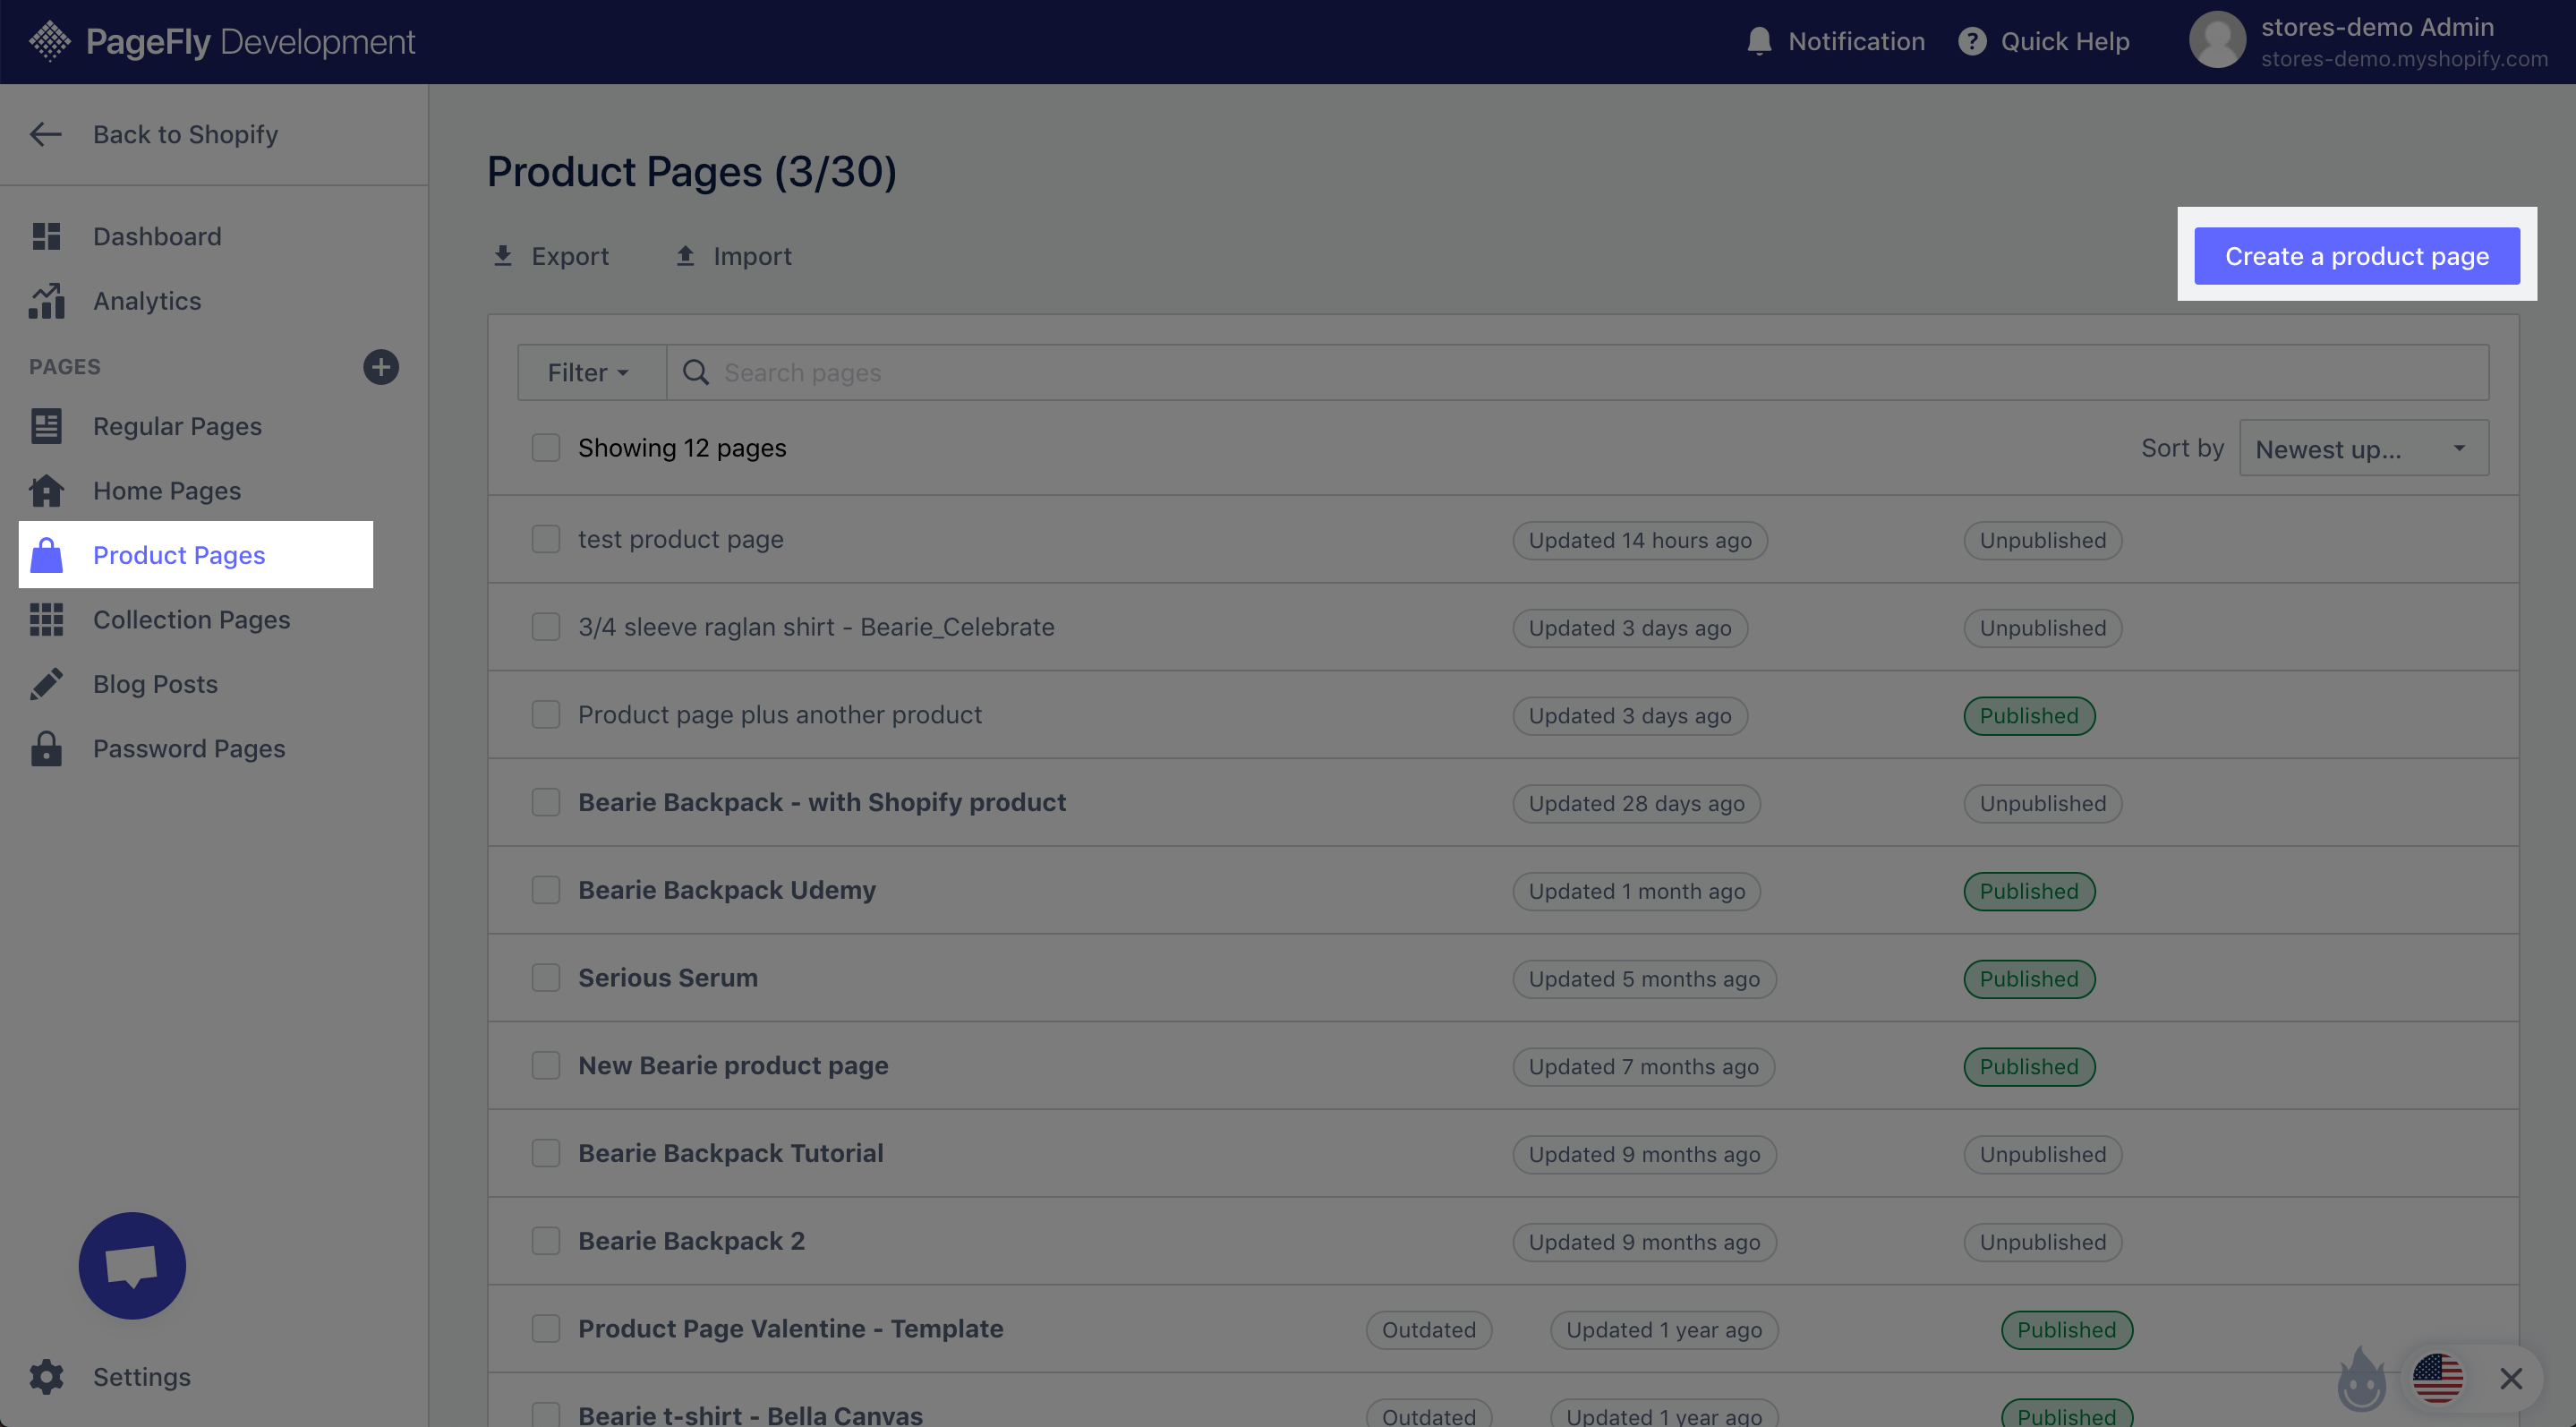Click the Regular Pages document icon

pos(46,426)
